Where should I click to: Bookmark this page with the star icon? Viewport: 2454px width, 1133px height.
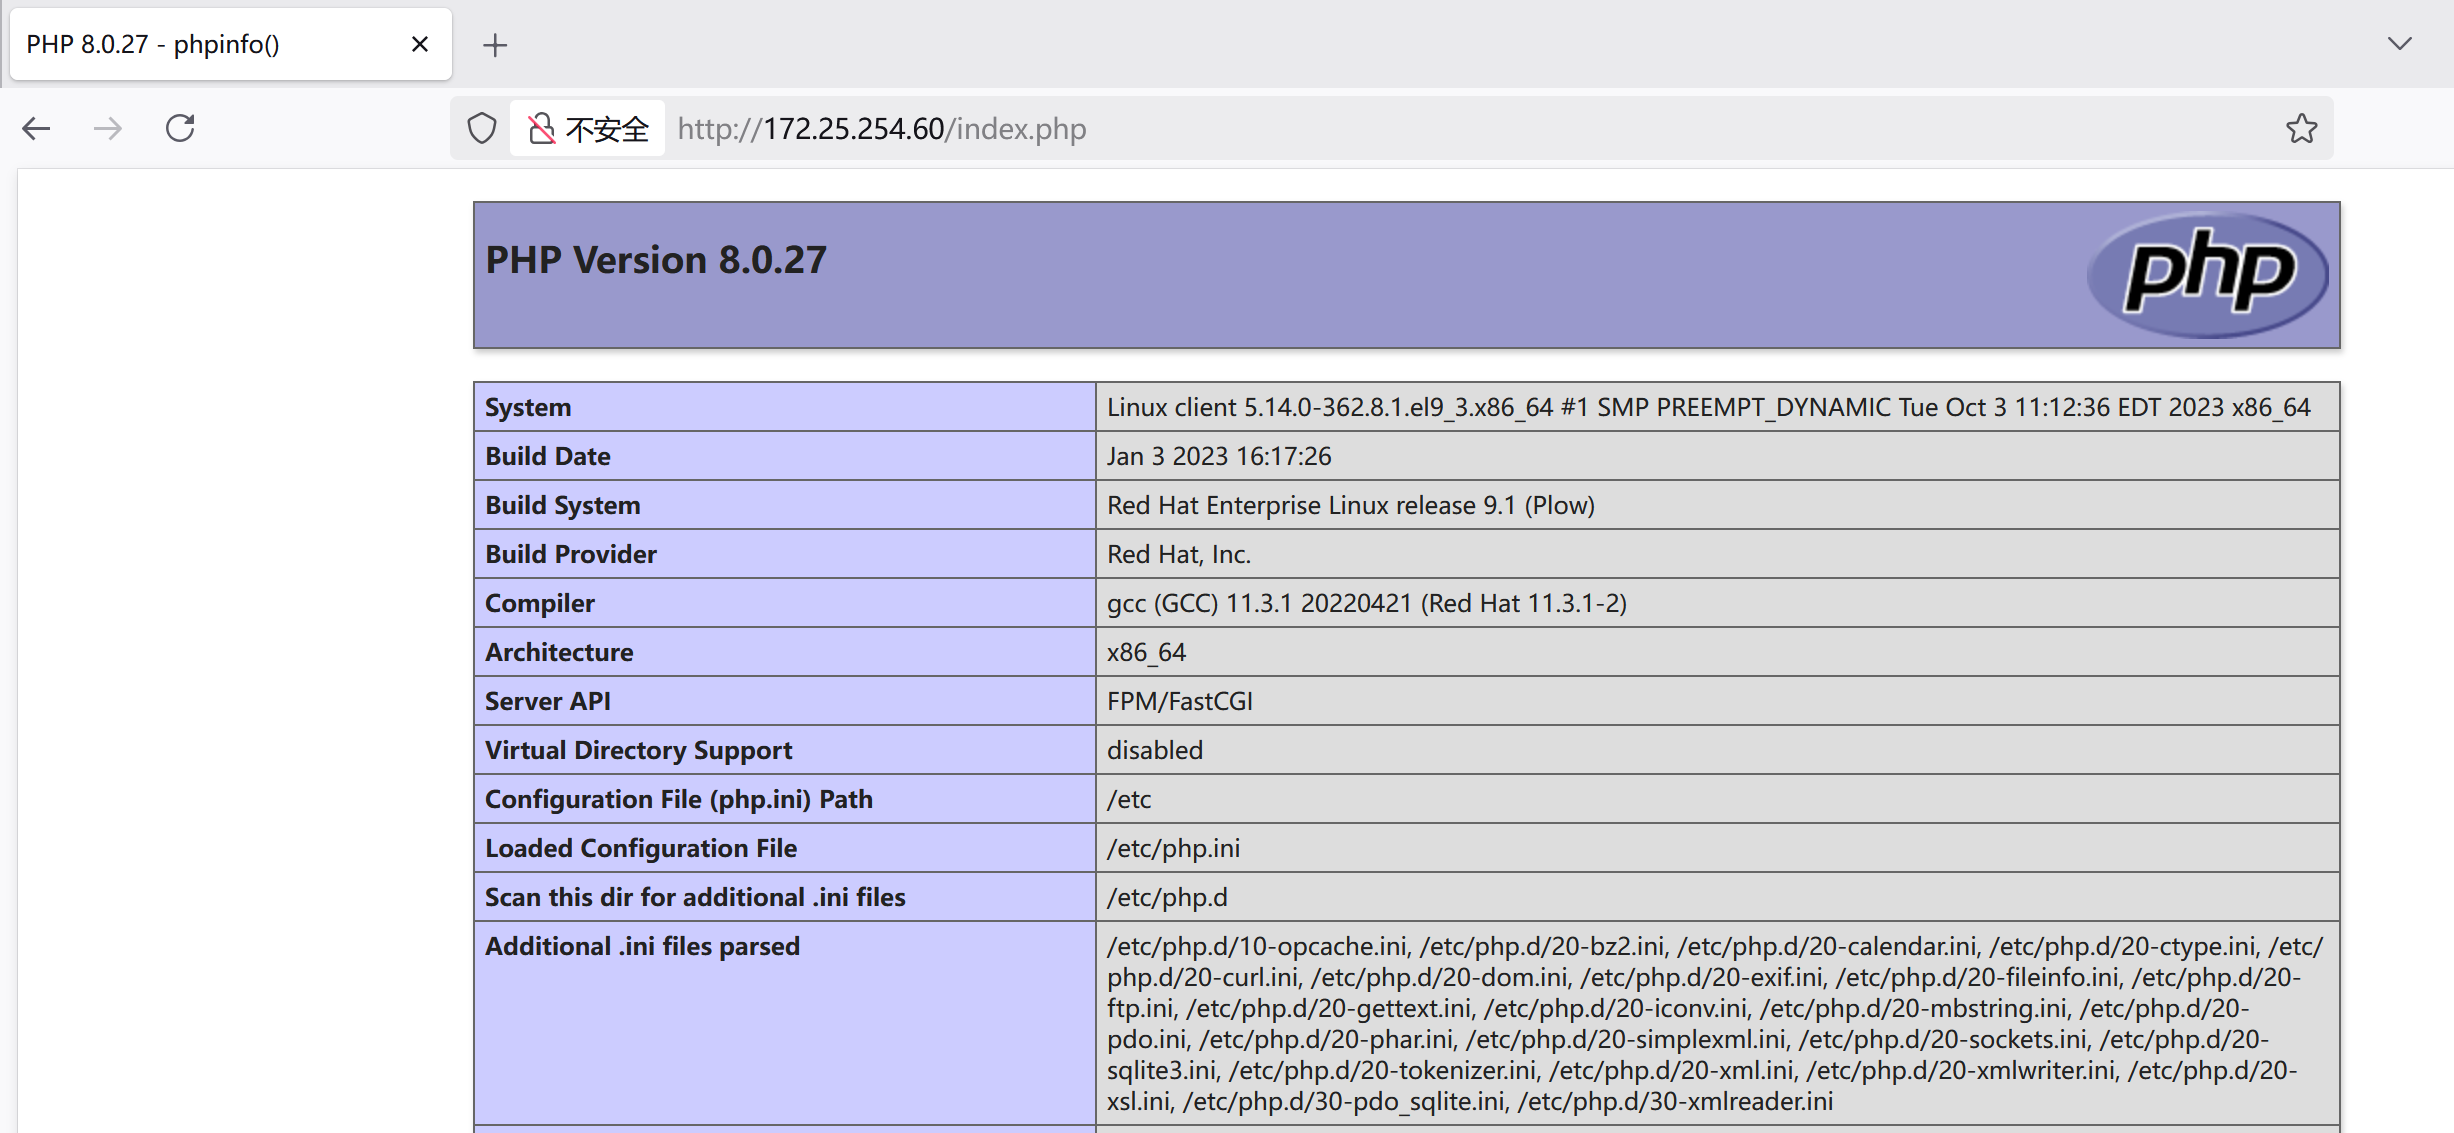point(2302,128)
